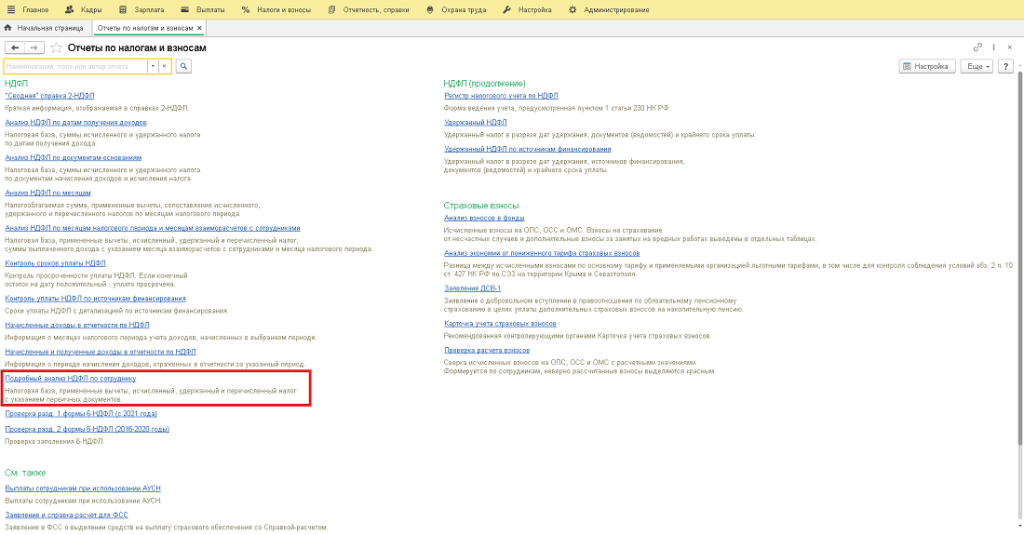The width and height of the screenshot is (1024, 535).
Task: Click the magnifier search button
Action: [184, 66]
